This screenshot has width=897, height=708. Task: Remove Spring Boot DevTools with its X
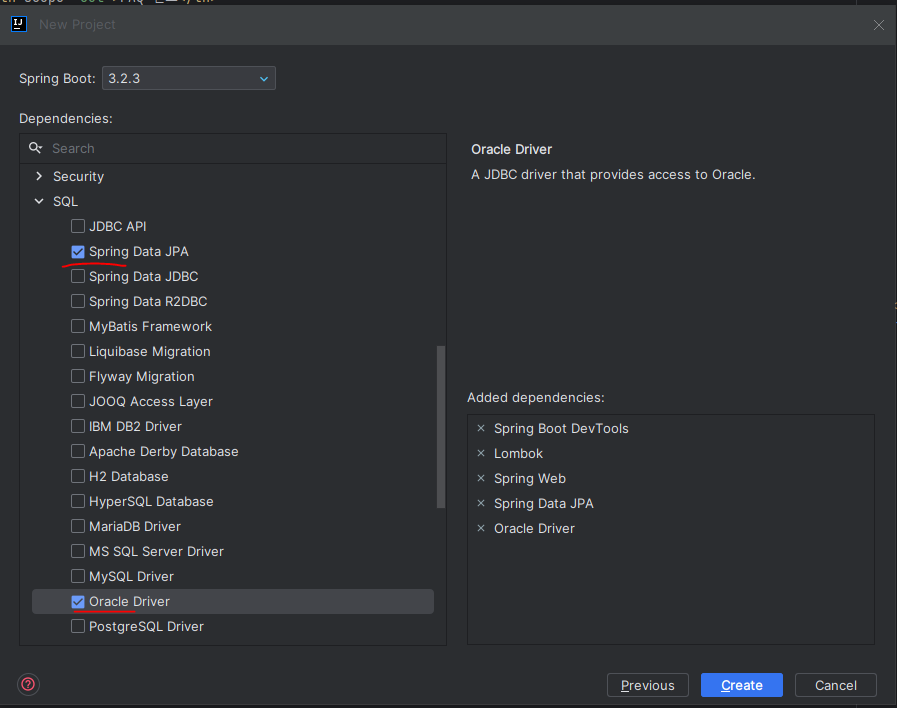pos(481,428)
